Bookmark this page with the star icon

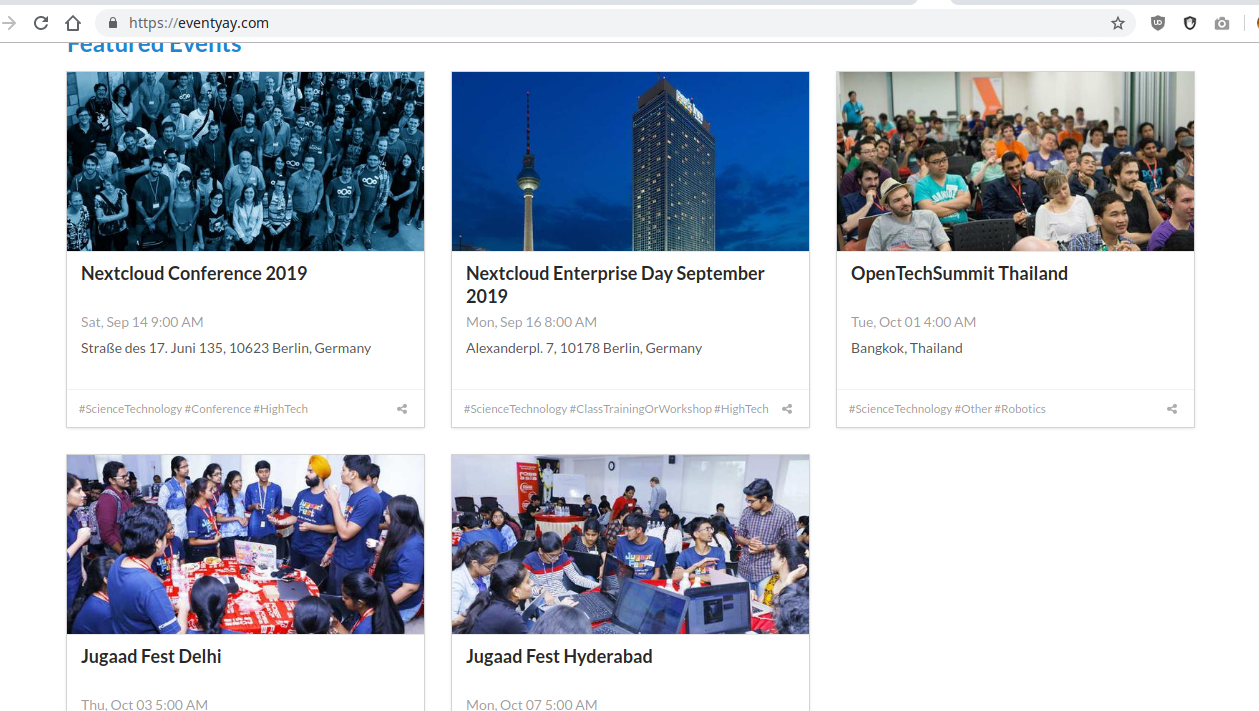coord(1117,22)
